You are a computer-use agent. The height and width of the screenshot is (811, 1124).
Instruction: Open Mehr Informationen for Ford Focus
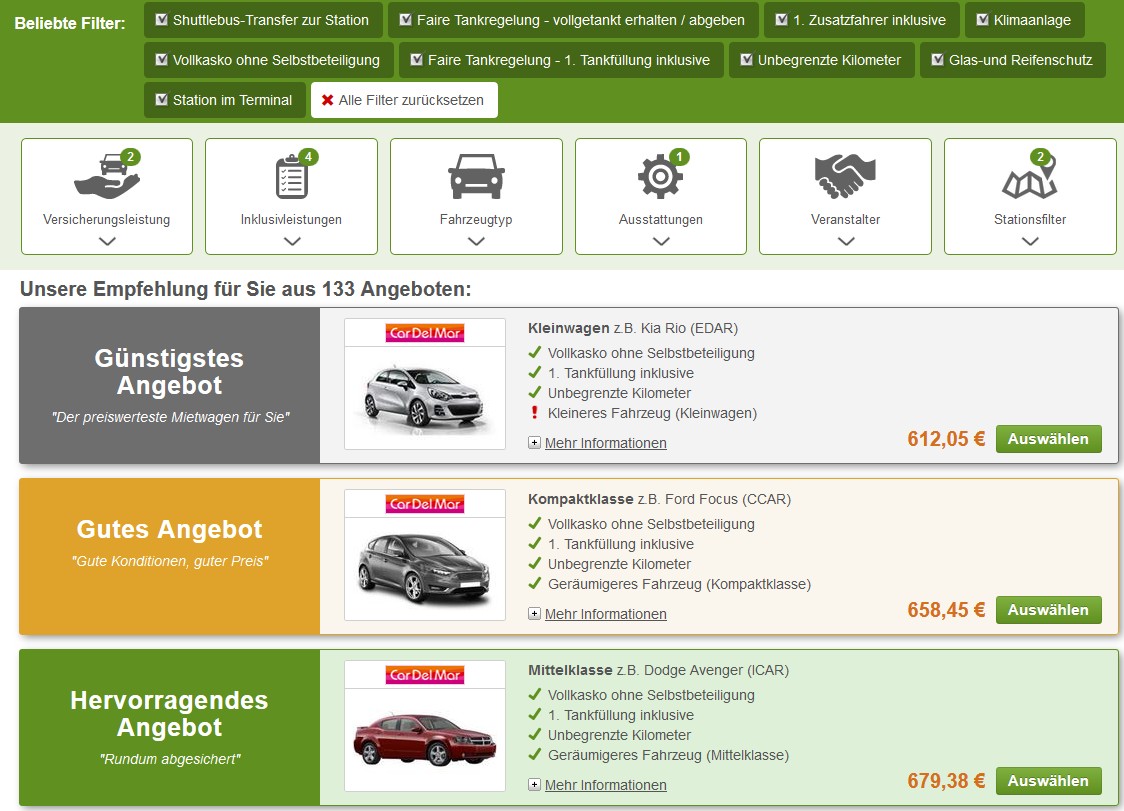tap(605, 614)
